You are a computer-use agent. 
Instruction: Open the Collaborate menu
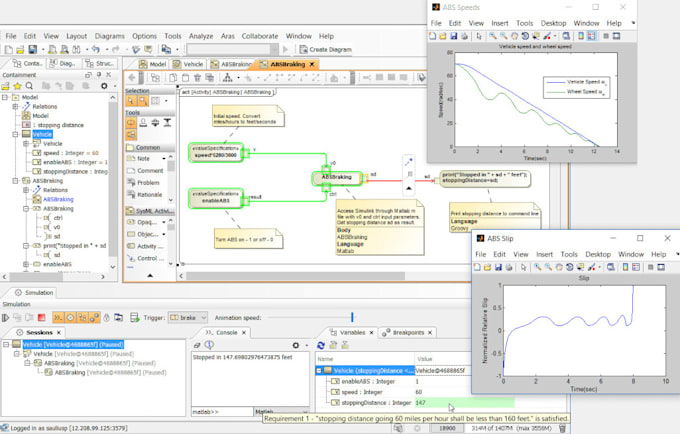(260, 36)
